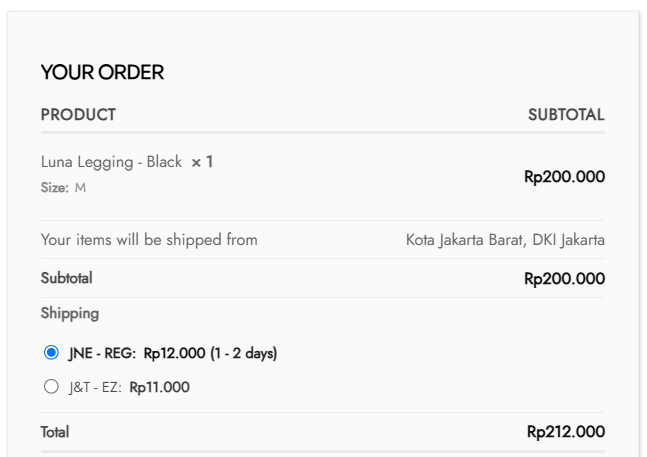This screenshot has height=457, width=647.
Task: Select the JNE - REG shipping radio button
Action: tap(51, 353)
